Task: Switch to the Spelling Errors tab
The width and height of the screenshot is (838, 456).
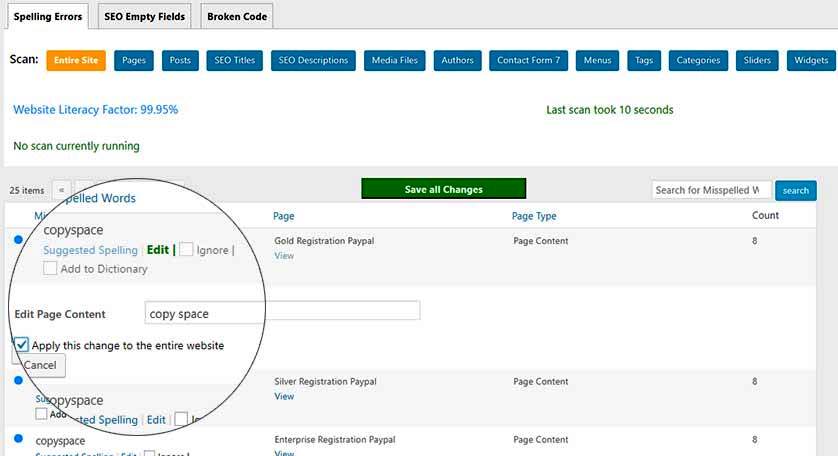Action: (48, 17)
